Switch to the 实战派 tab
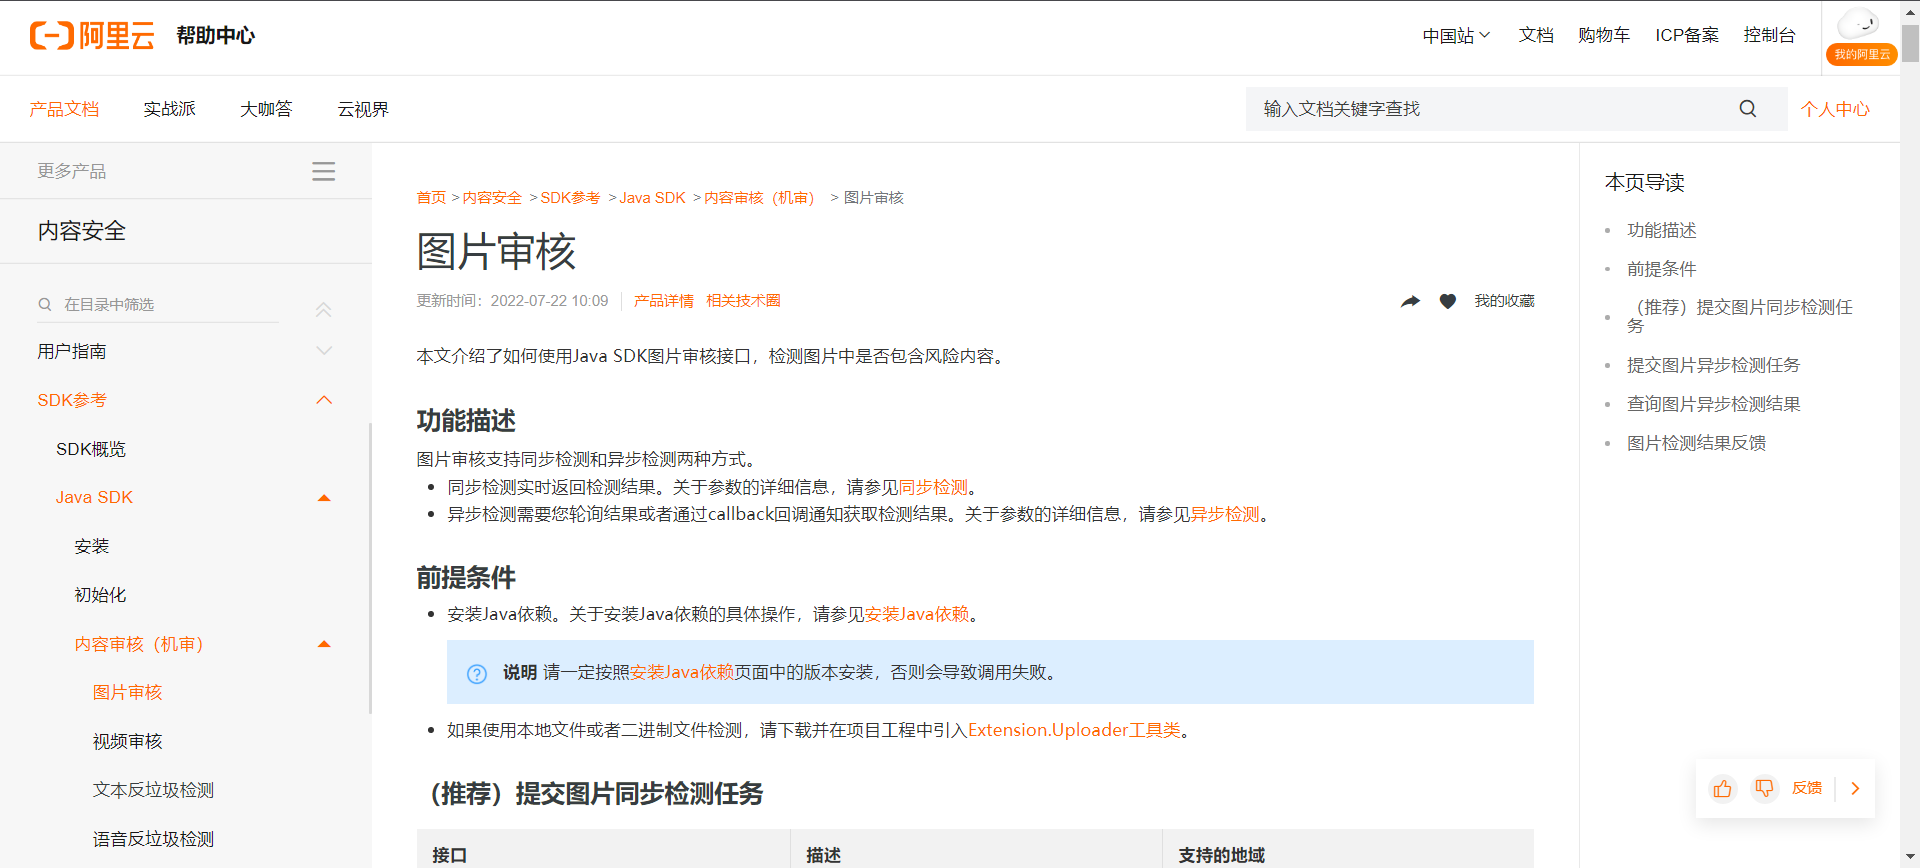 [169, 109]
